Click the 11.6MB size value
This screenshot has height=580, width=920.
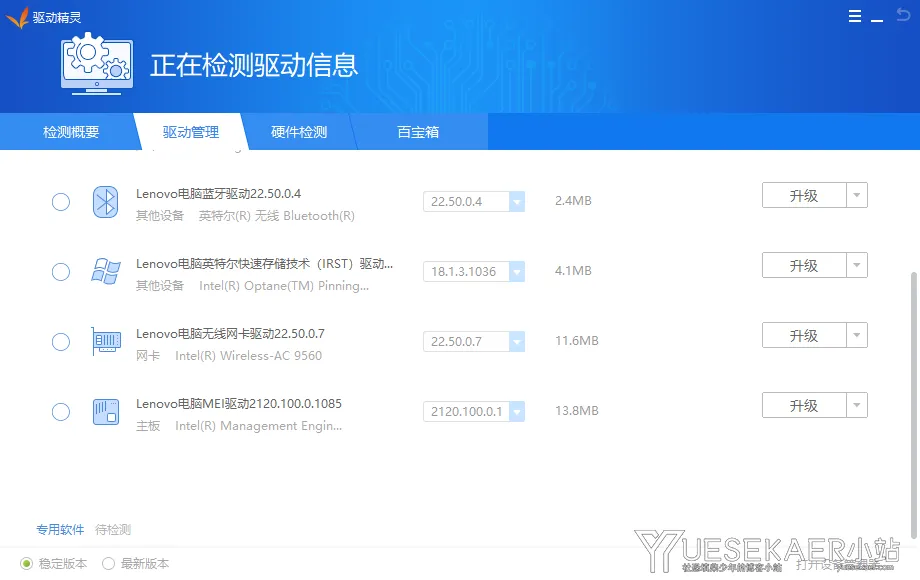pos(577,341)
